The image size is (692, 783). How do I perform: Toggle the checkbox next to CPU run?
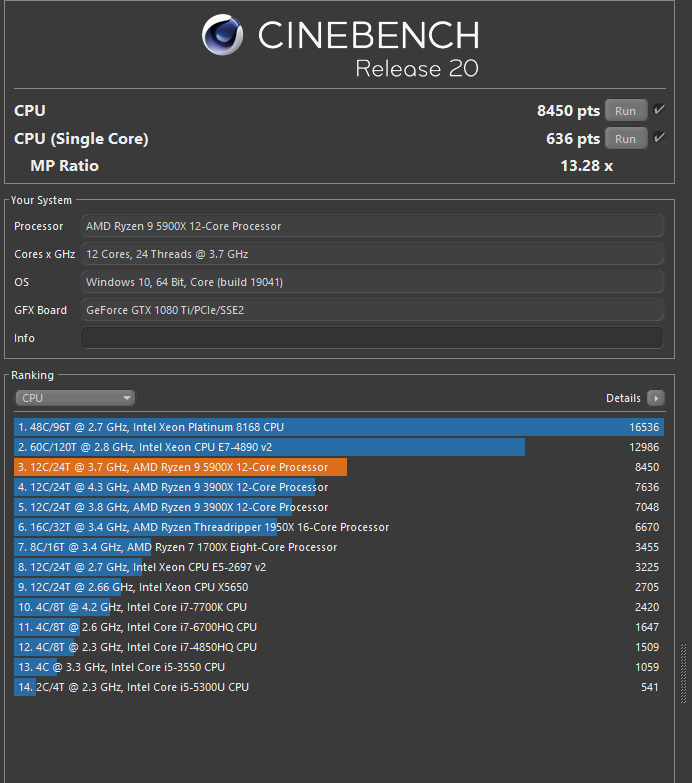(x=659, y=110)
